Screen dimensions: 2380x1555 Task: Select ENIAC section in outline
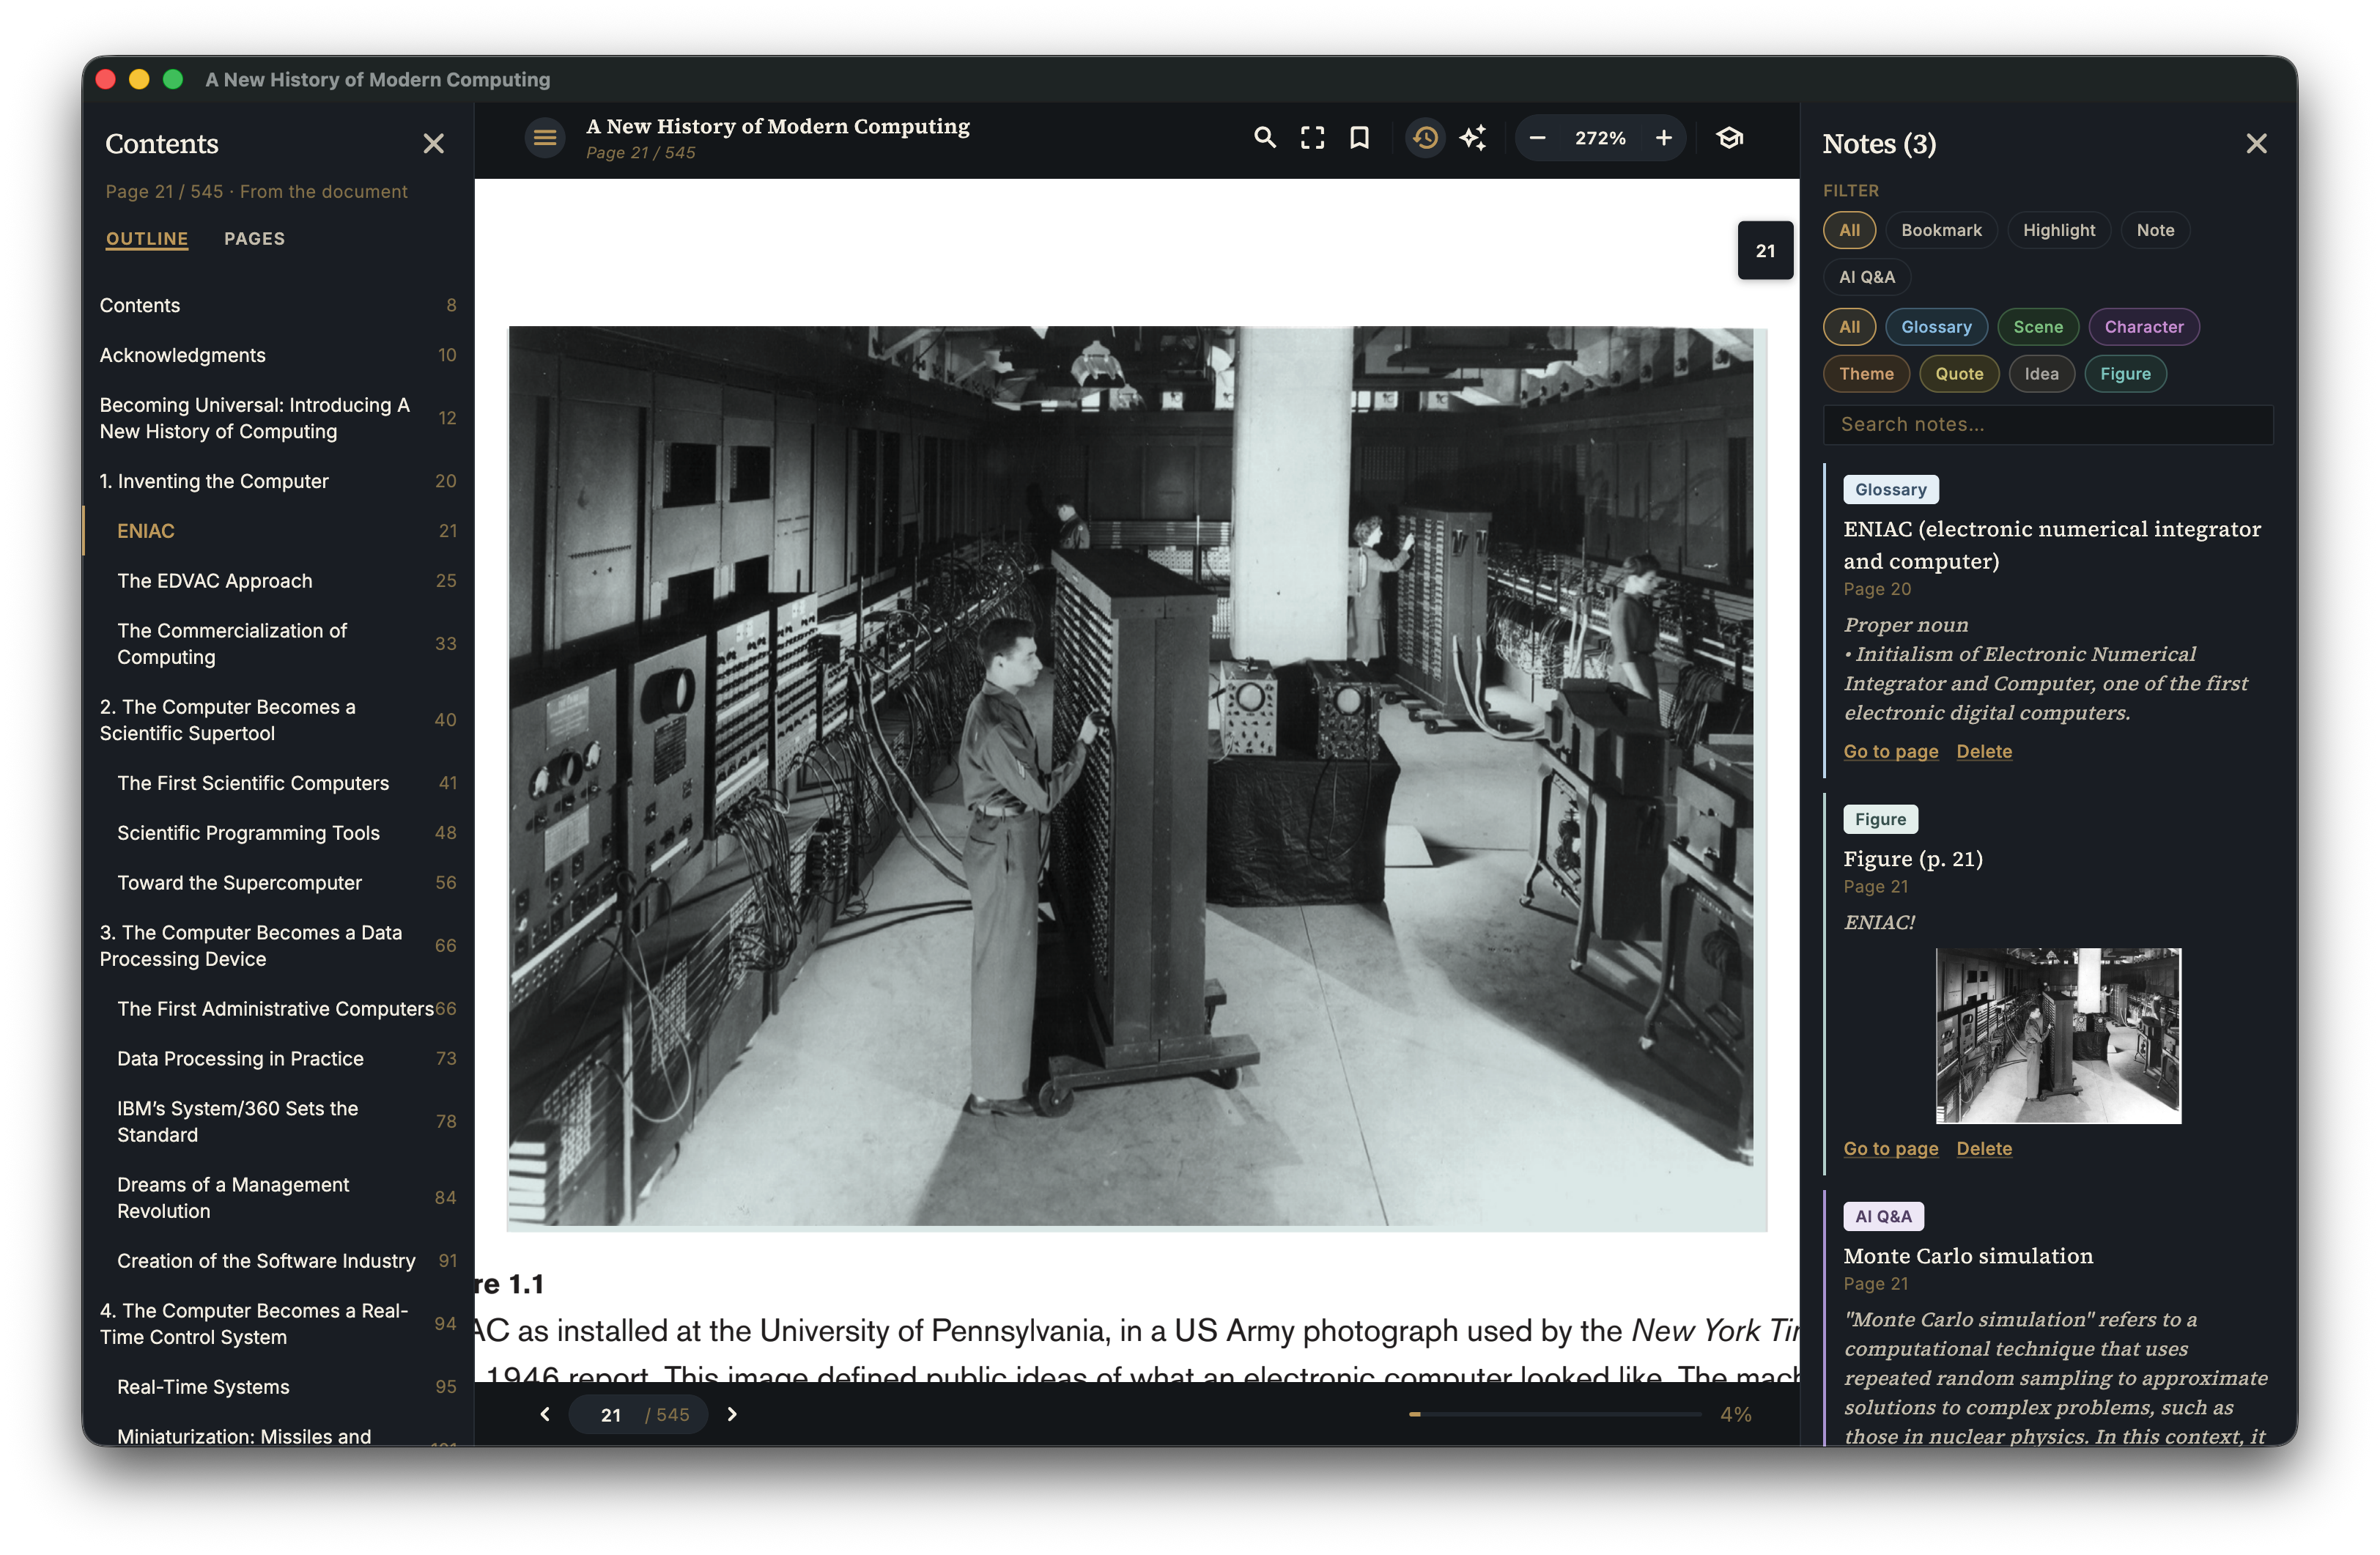click(x=278, y=531)
